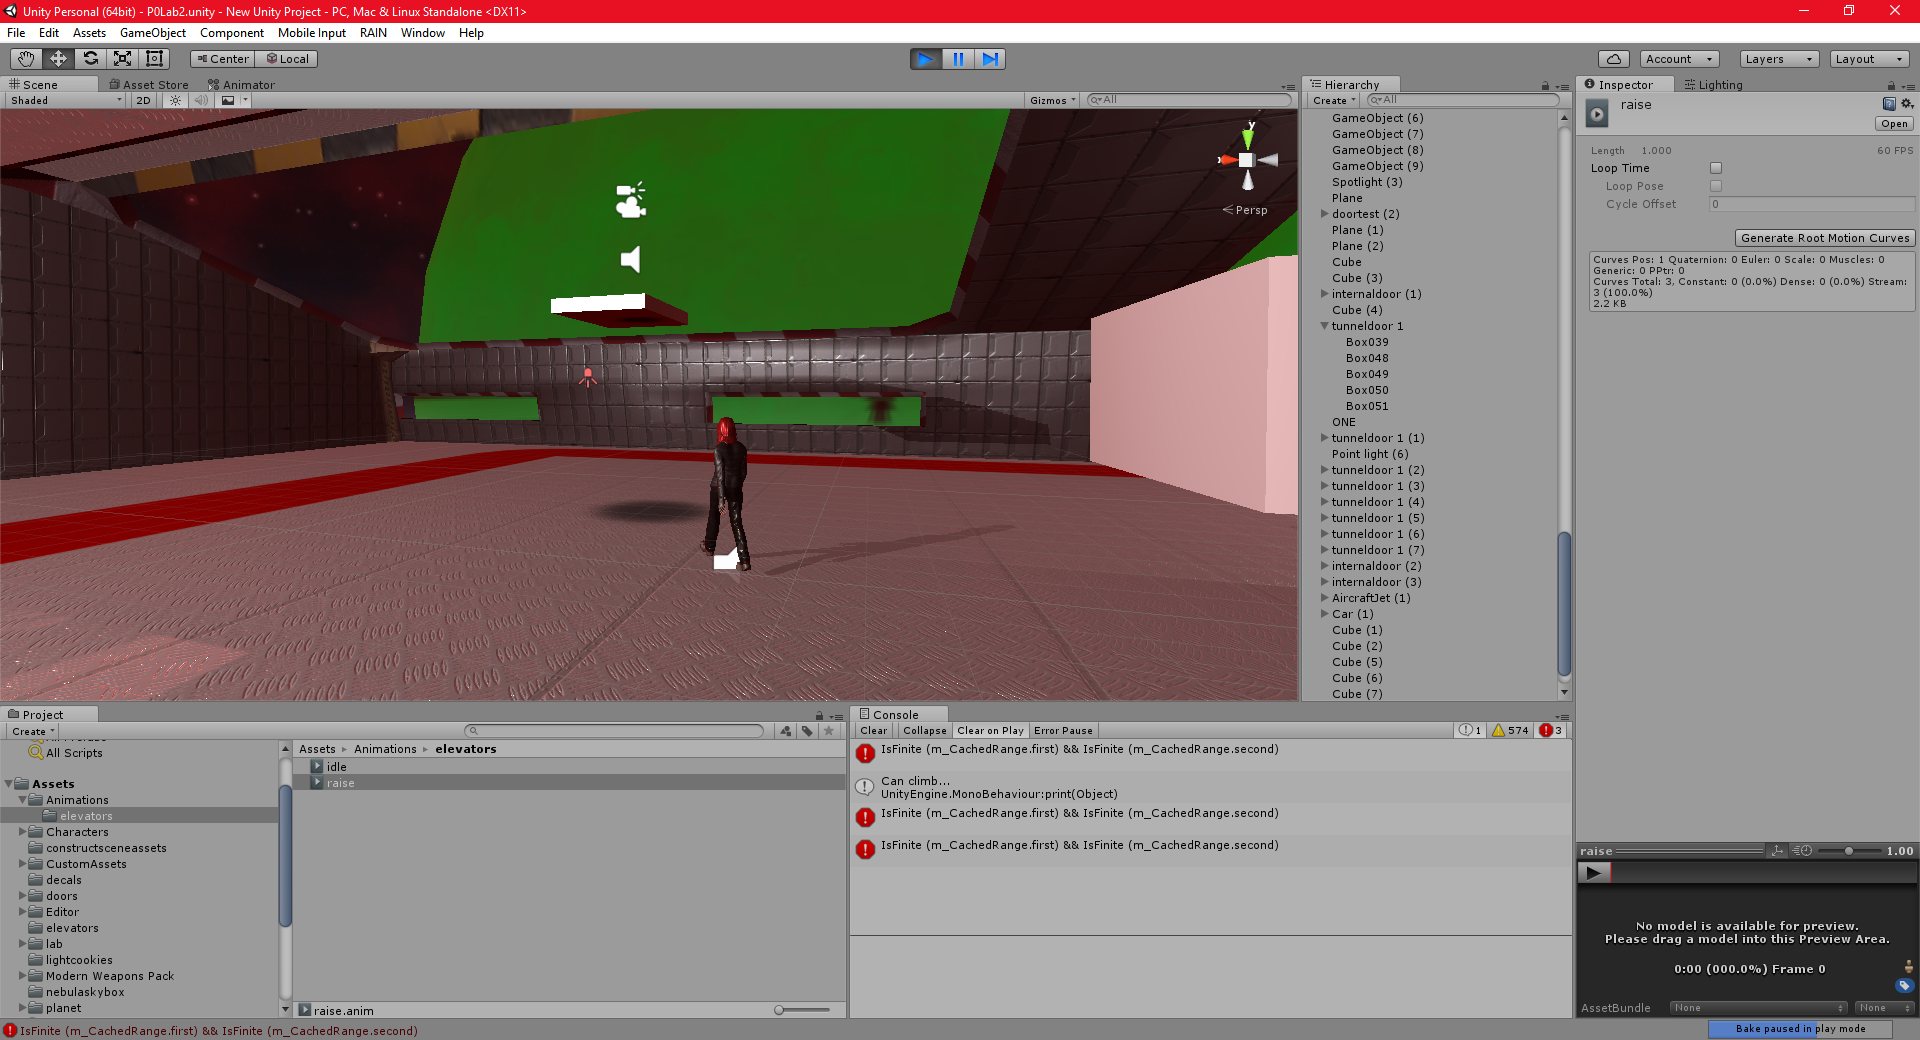The width and height of the screenshot is (1920, 1040).
Task: Adjust the Project icon size slider
Action: click(802, 1010)
